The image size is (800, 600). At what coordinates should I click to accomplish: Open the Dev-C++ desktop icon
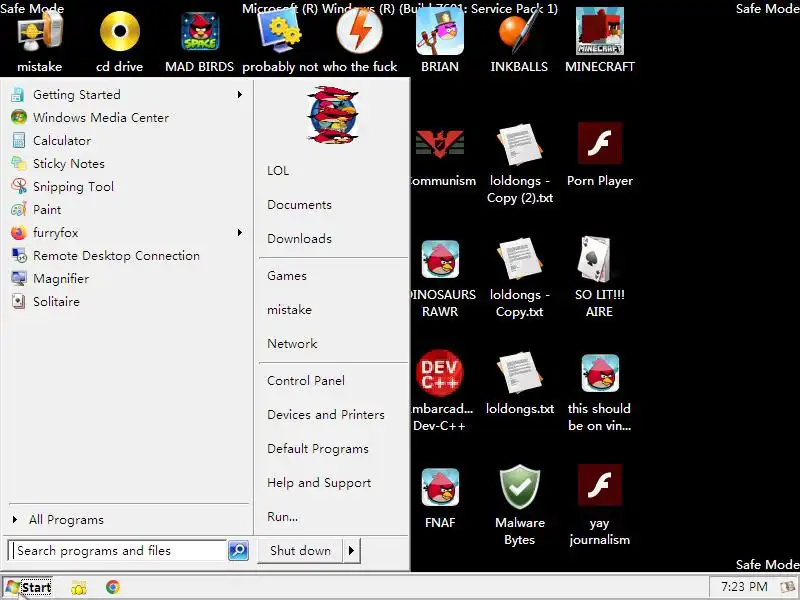[x=440, y=373]
